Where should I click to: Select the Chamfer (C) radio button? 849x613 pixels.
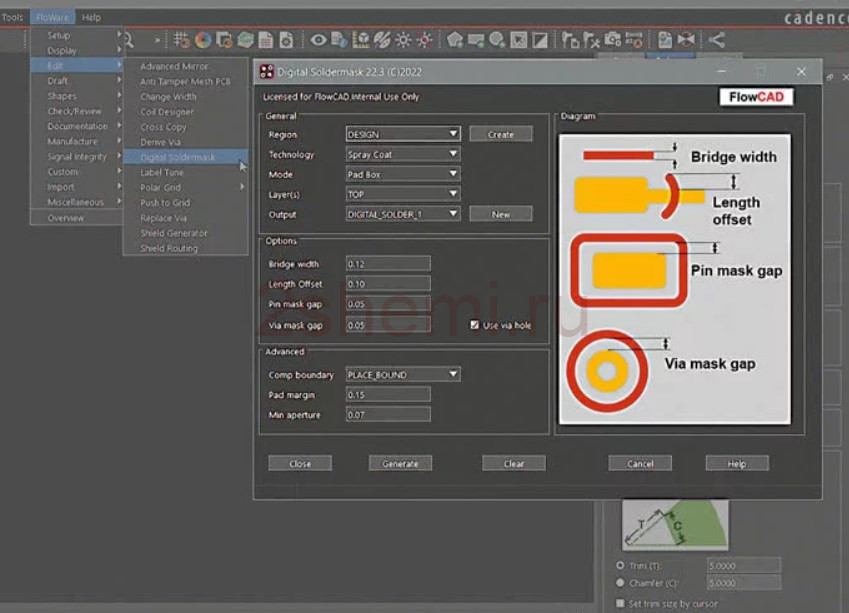(621, 583)
